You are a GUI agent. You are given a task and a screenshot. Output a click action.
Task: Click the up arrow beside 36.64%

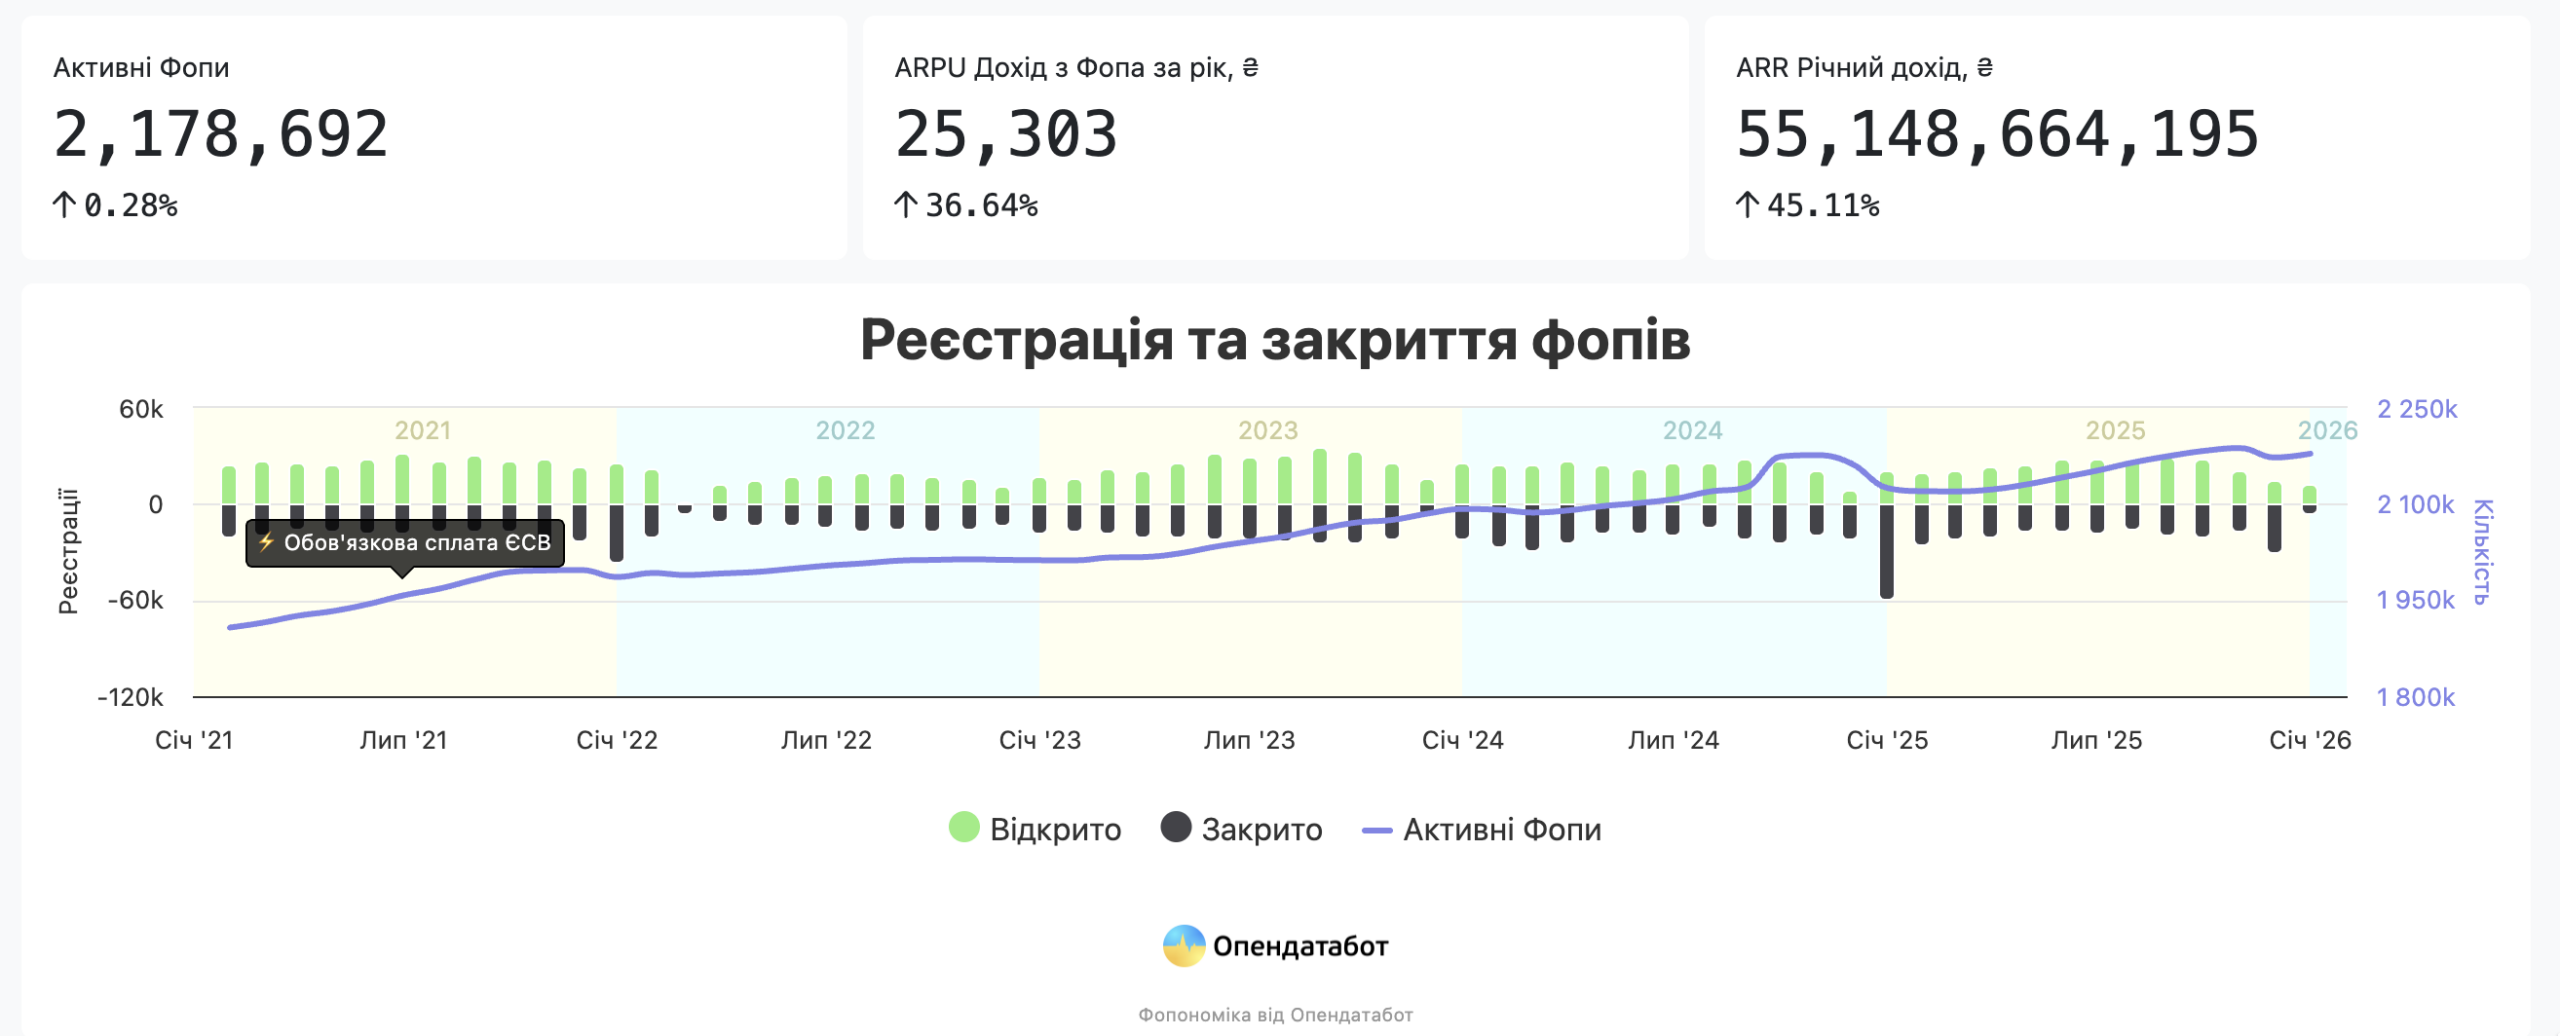point(905,205)
